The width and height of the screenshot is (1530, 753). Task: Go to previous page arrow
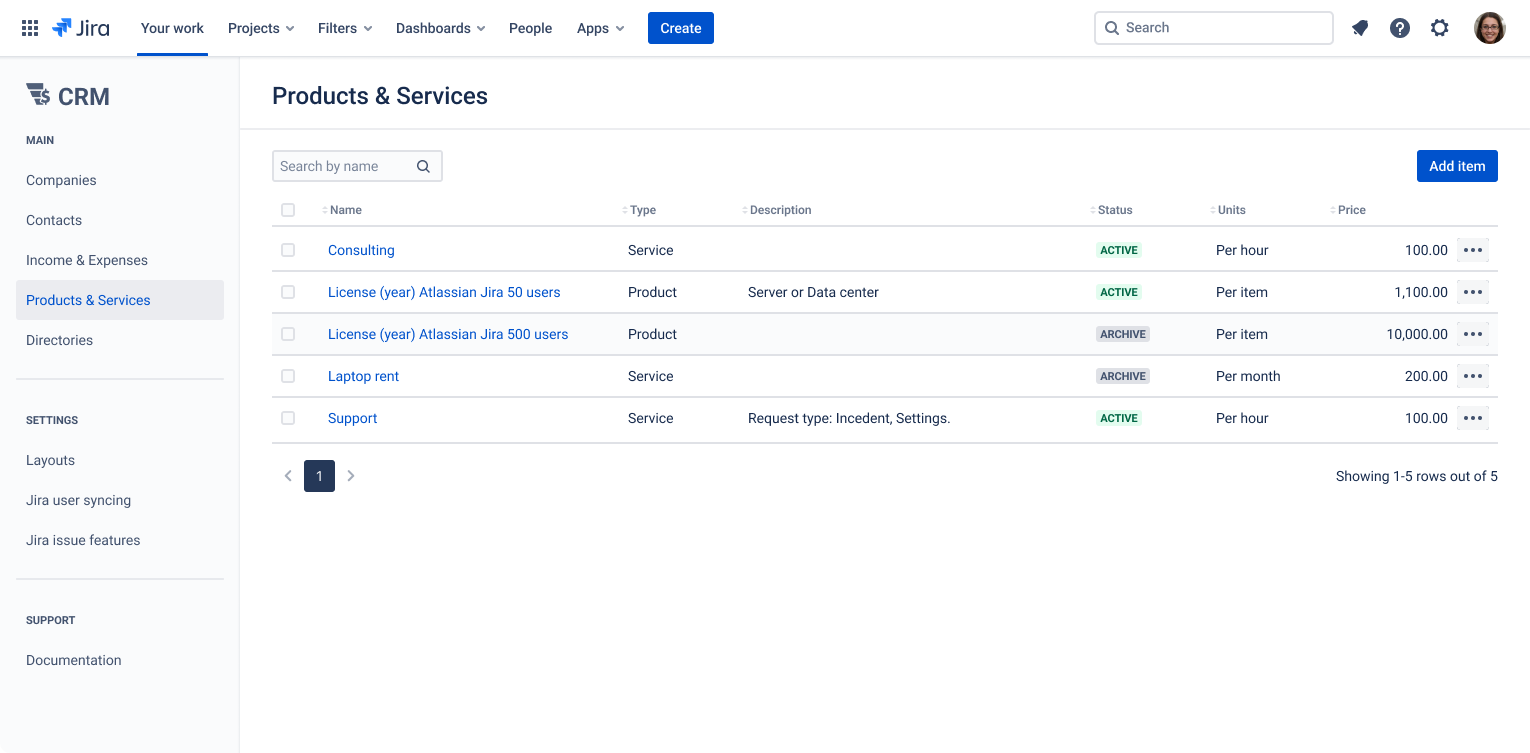[x=288, y=476]
